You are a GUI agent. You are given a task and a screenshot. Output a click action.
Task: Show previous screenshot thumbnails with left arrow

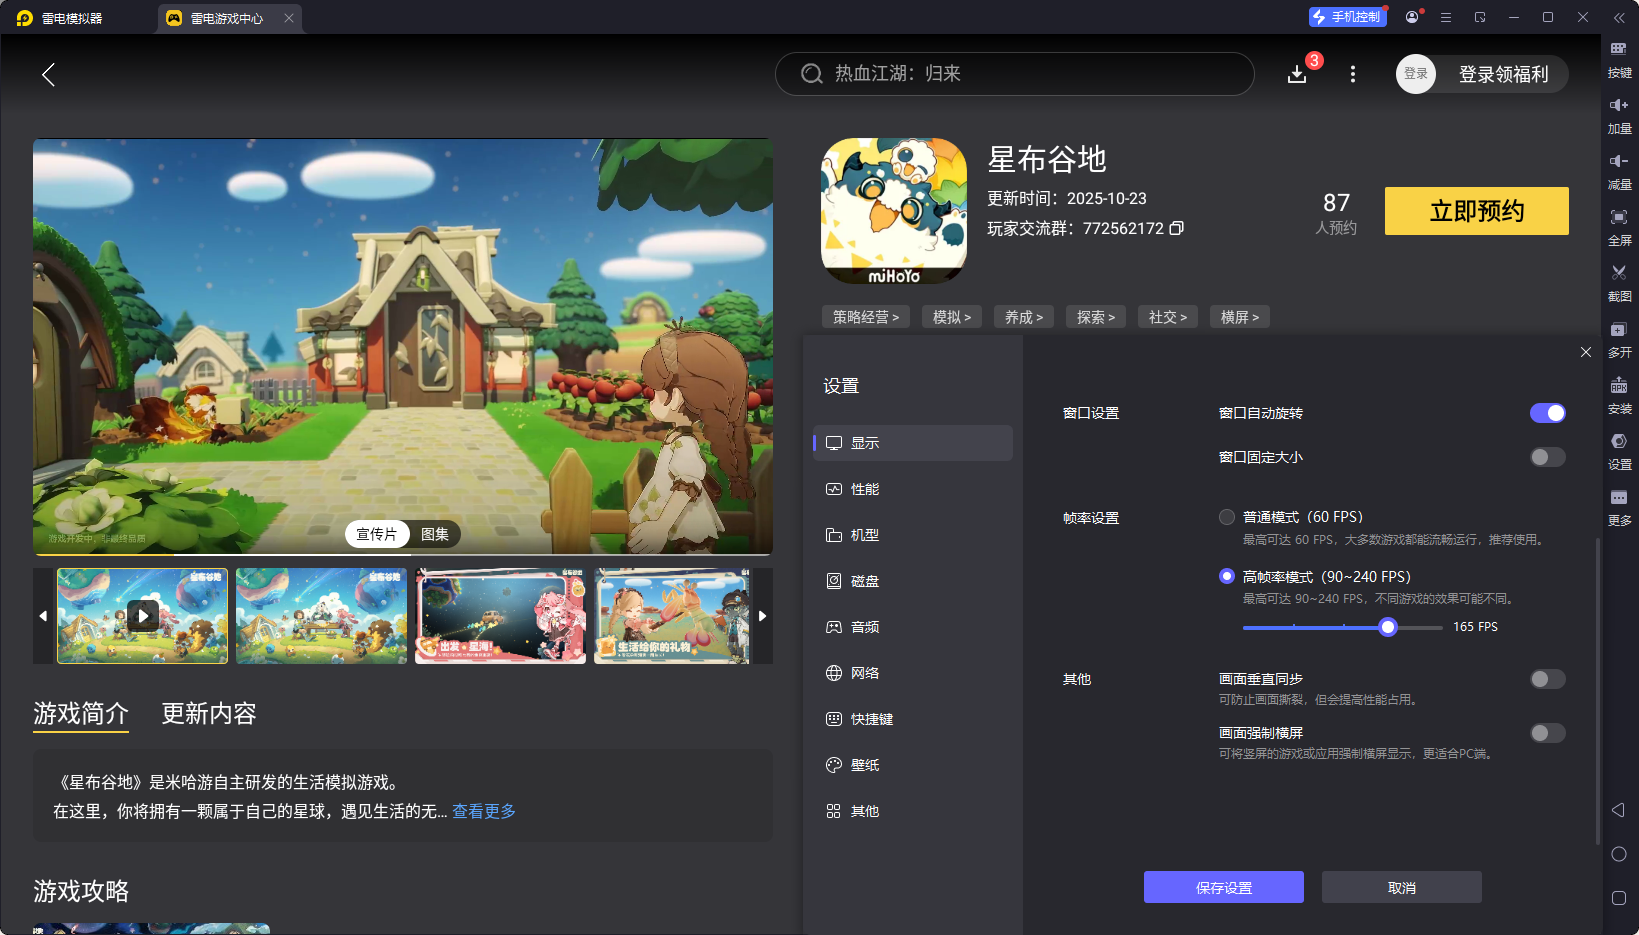(x=43, y=616)
